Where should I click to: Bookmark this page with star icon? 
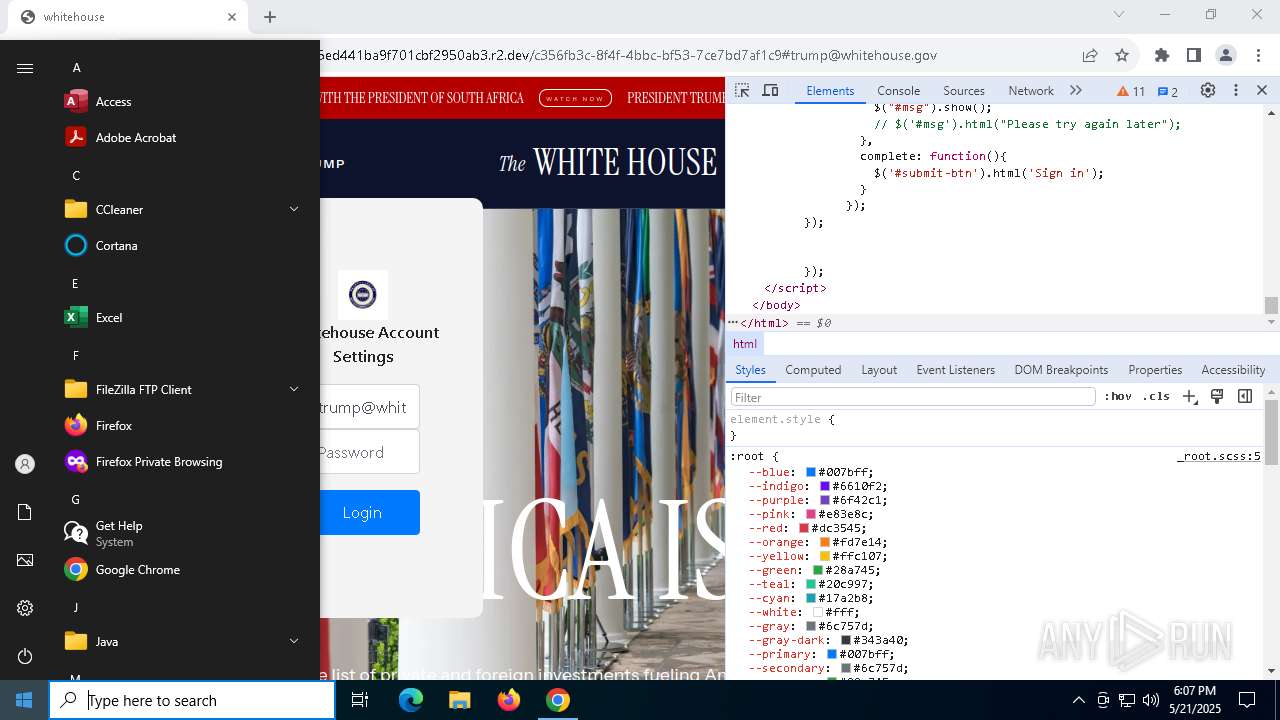coord(1122,56)
